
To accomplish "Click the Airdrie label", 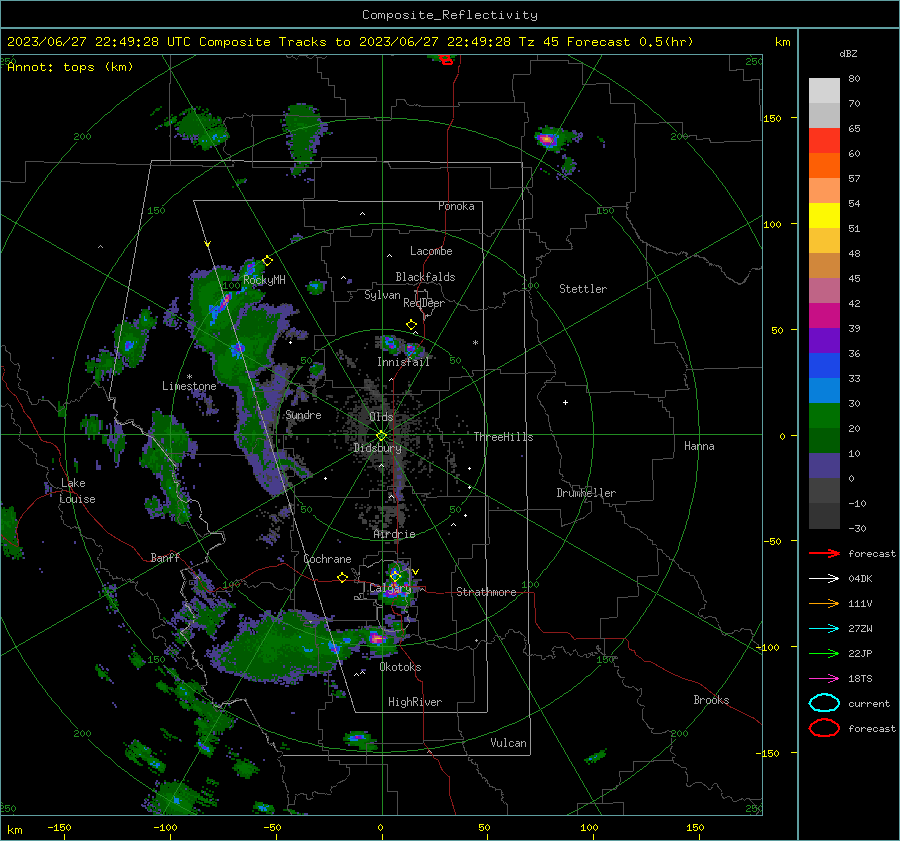I will click(394, 534).
